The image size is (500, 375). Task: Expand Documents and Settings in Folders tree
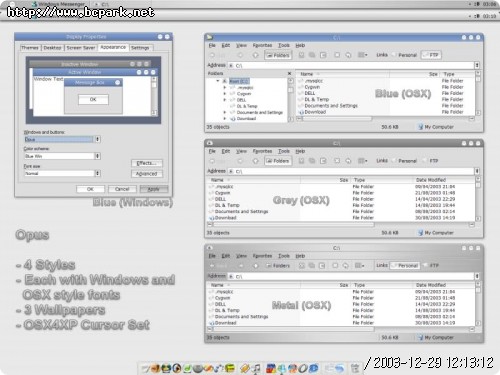click(x=225, y=112)
